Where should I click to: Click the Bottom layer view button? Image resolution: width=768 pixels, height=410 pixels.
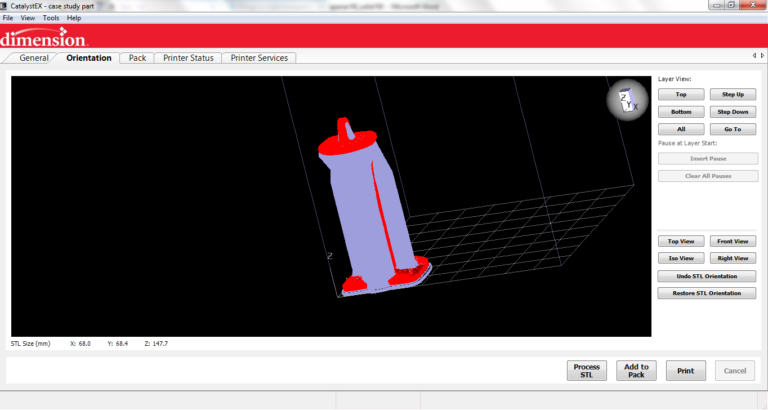[x=681, y=112]
